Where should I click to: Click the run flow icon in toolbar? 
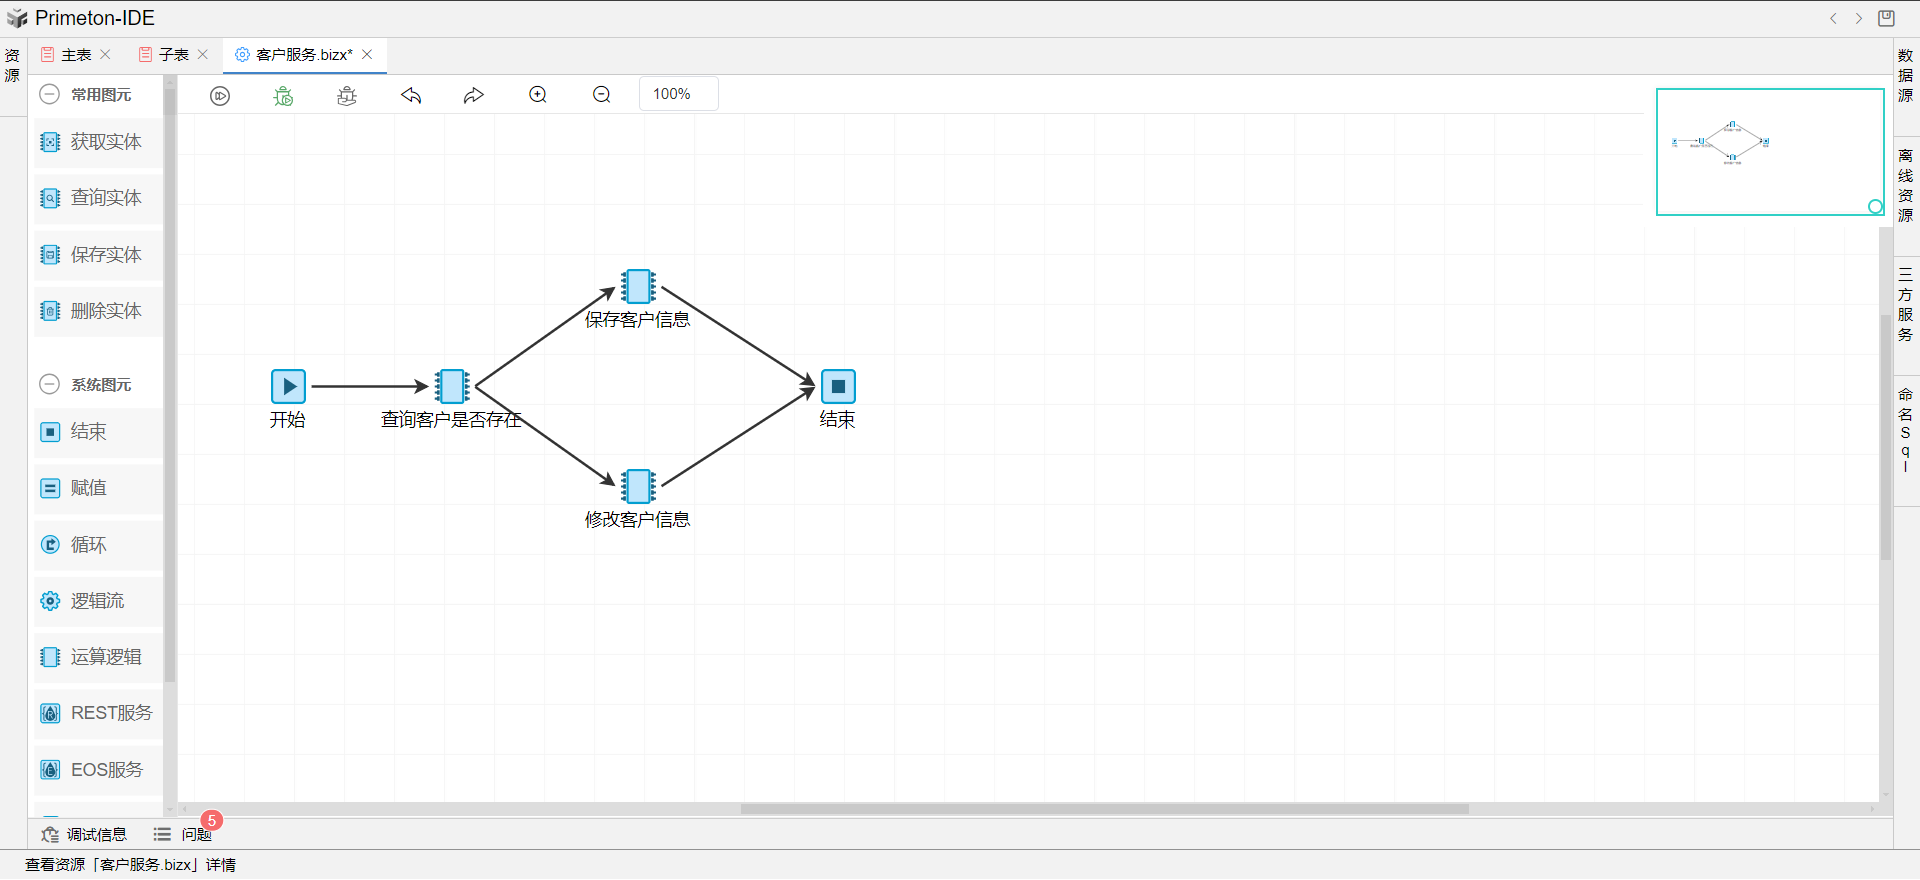(220, 95)
